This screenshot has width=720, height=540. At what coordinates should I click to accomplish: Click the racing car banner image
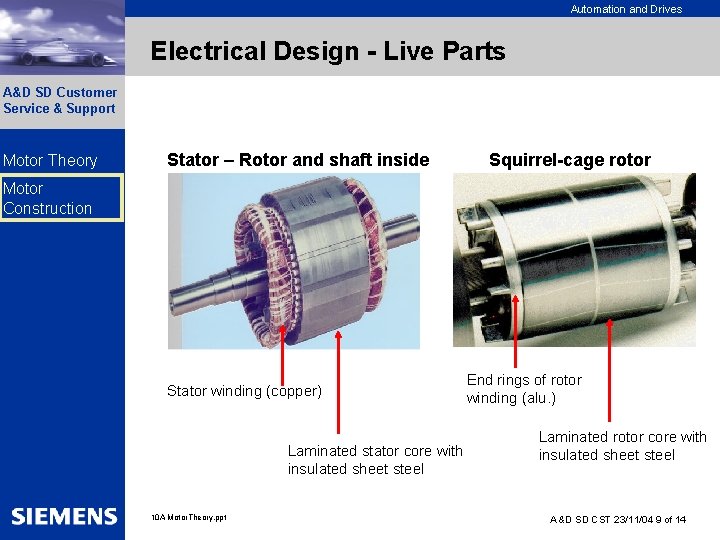[62, 38]
